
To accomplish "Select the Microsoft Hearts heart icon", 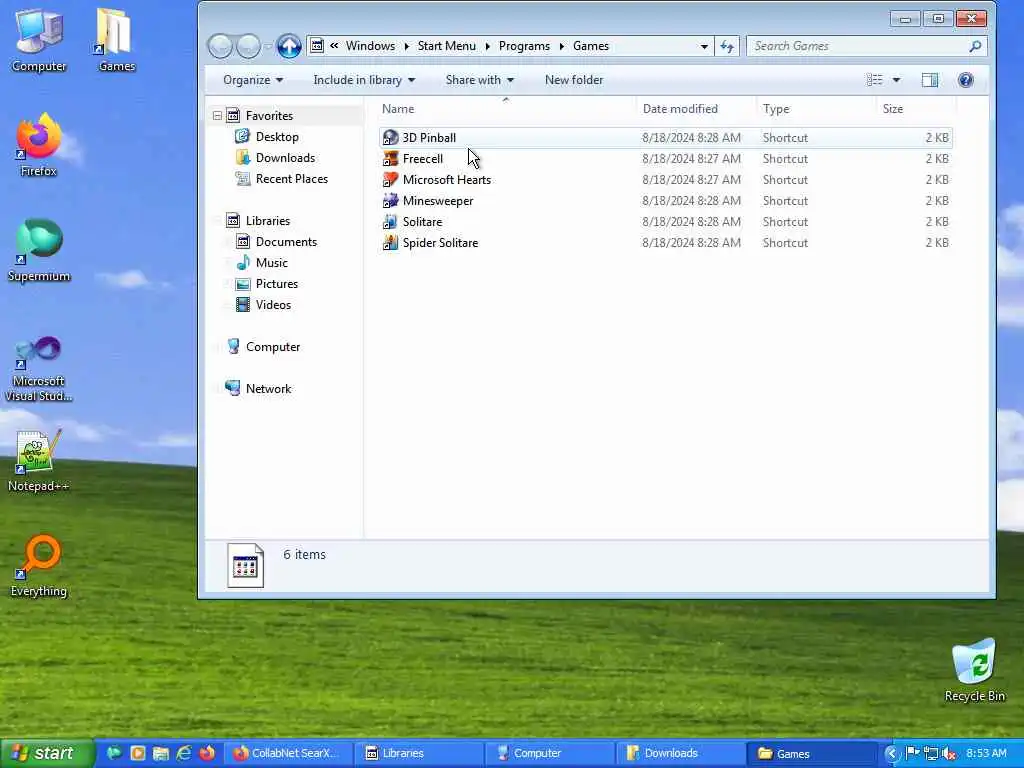I will point(390,180).
